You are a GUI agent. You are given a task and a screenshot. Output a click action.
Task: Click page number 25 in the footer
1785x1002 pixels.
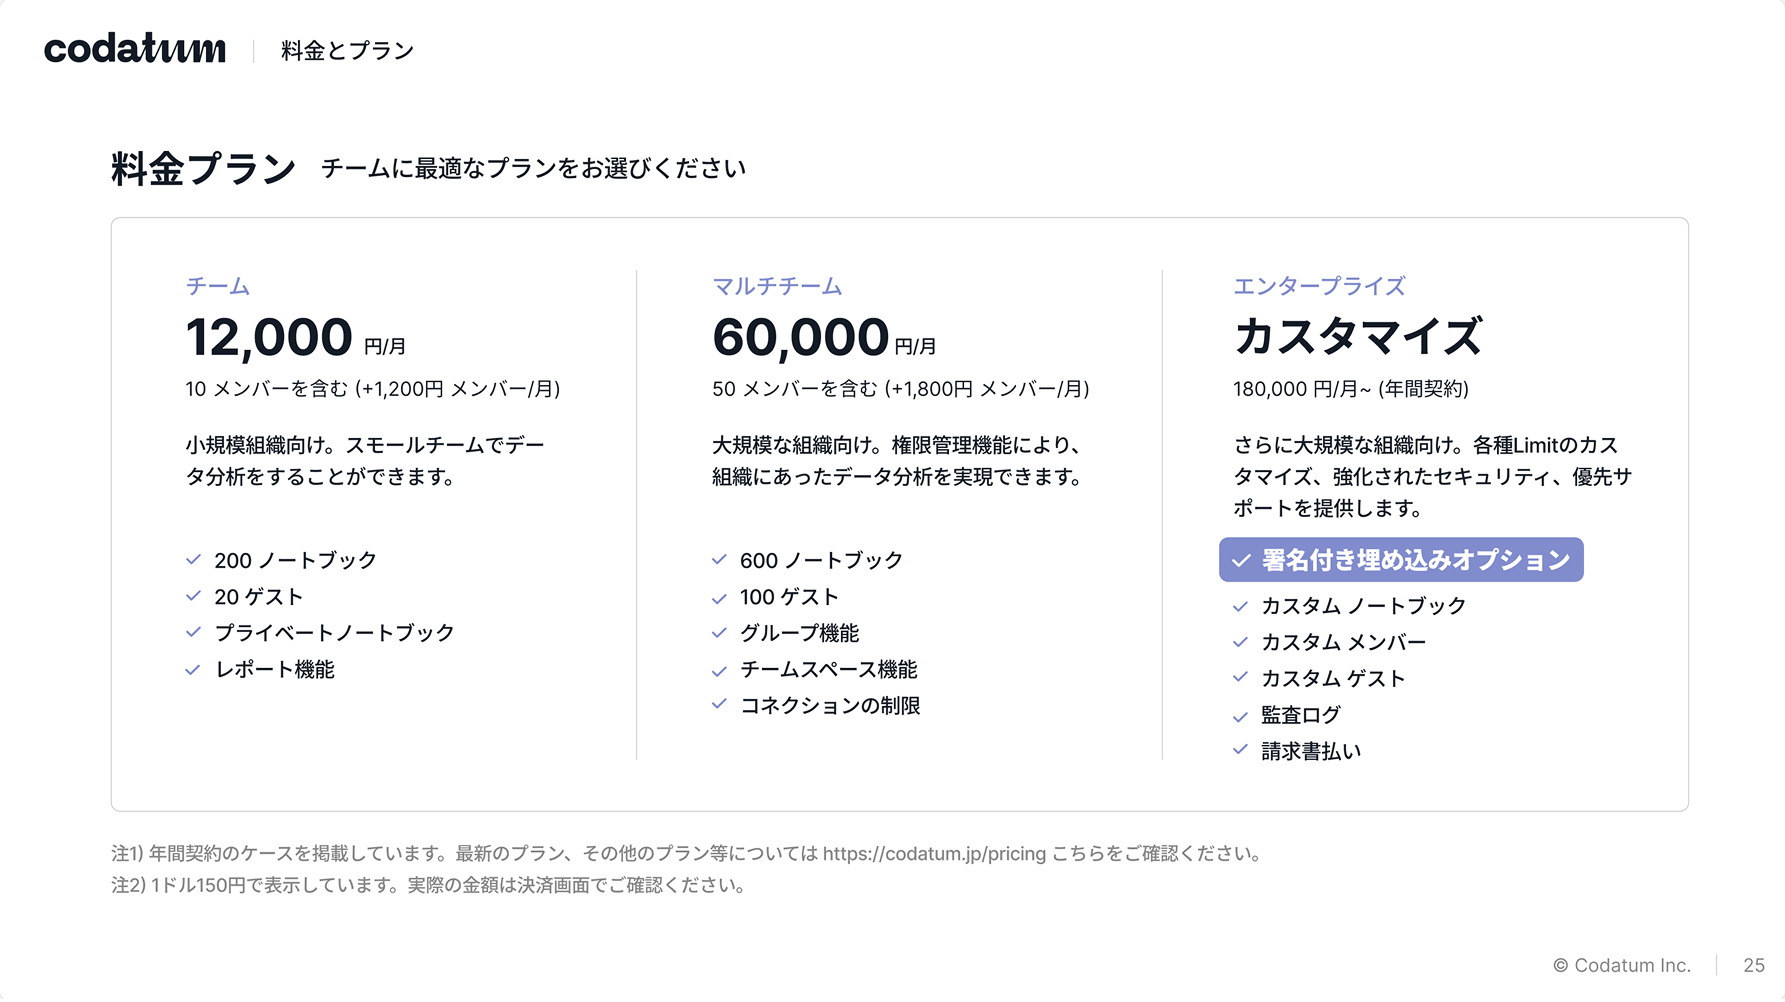(x=1753, y=966)
